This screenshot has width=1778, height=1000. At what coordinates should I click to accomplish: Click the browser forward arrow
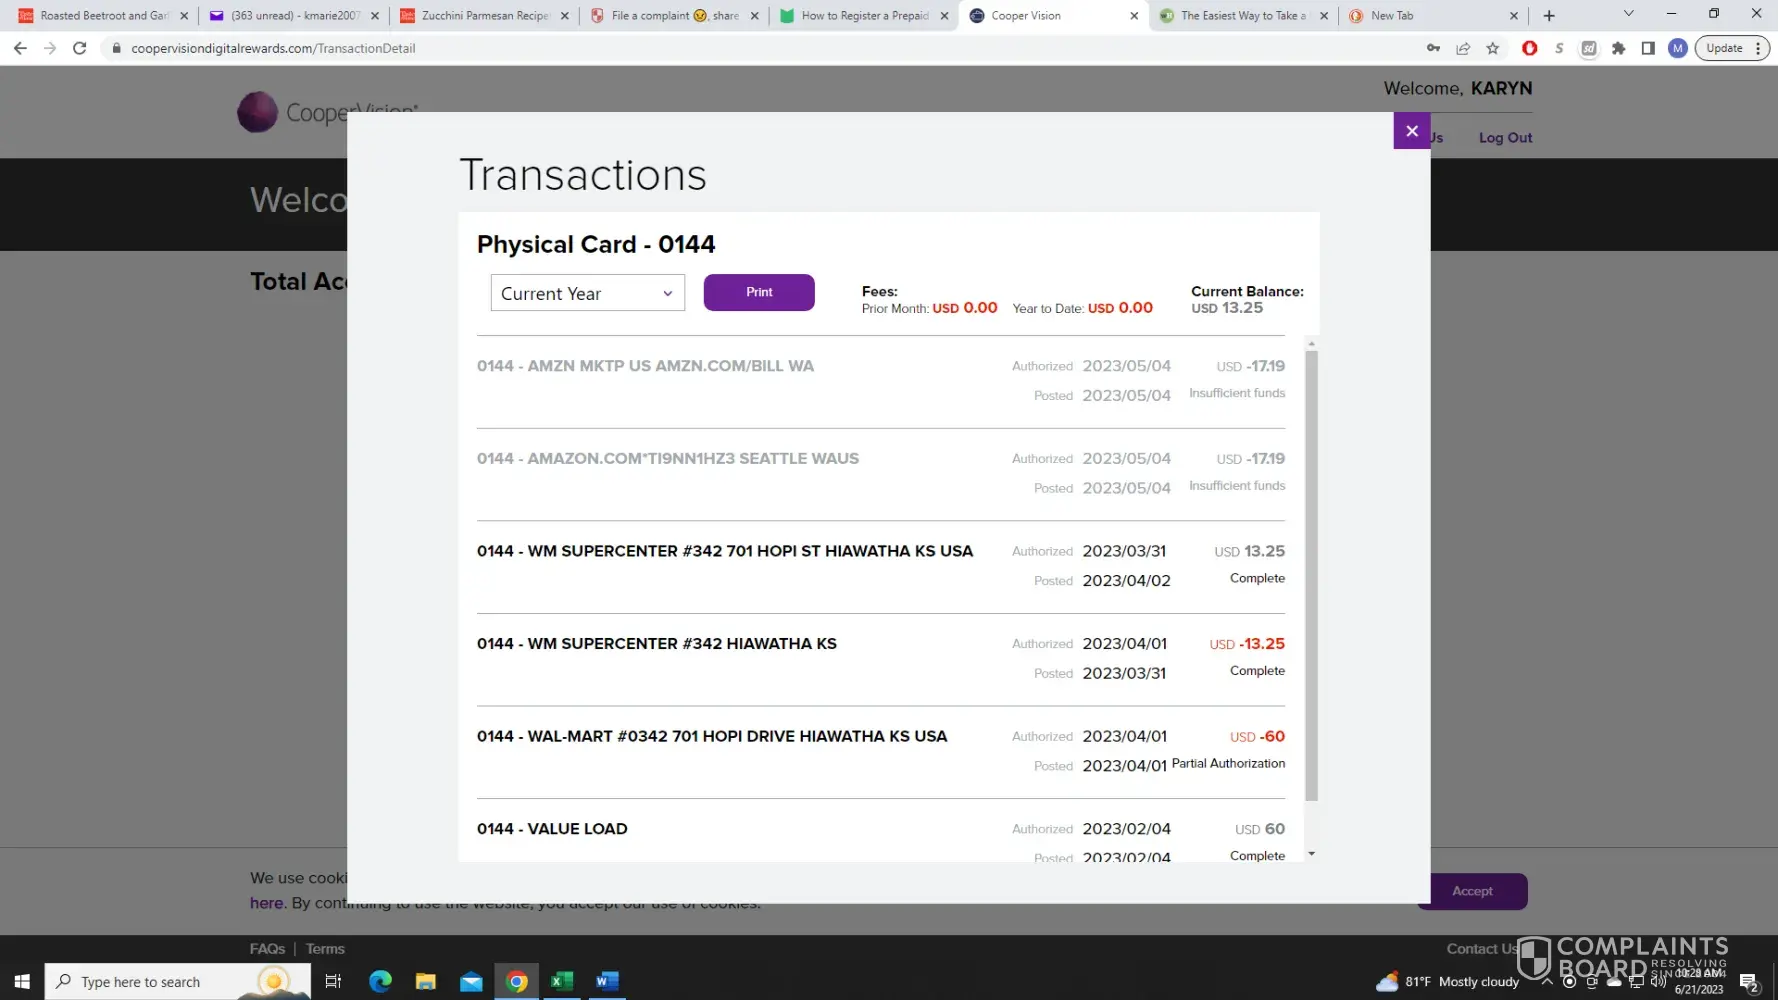point(50,48)
